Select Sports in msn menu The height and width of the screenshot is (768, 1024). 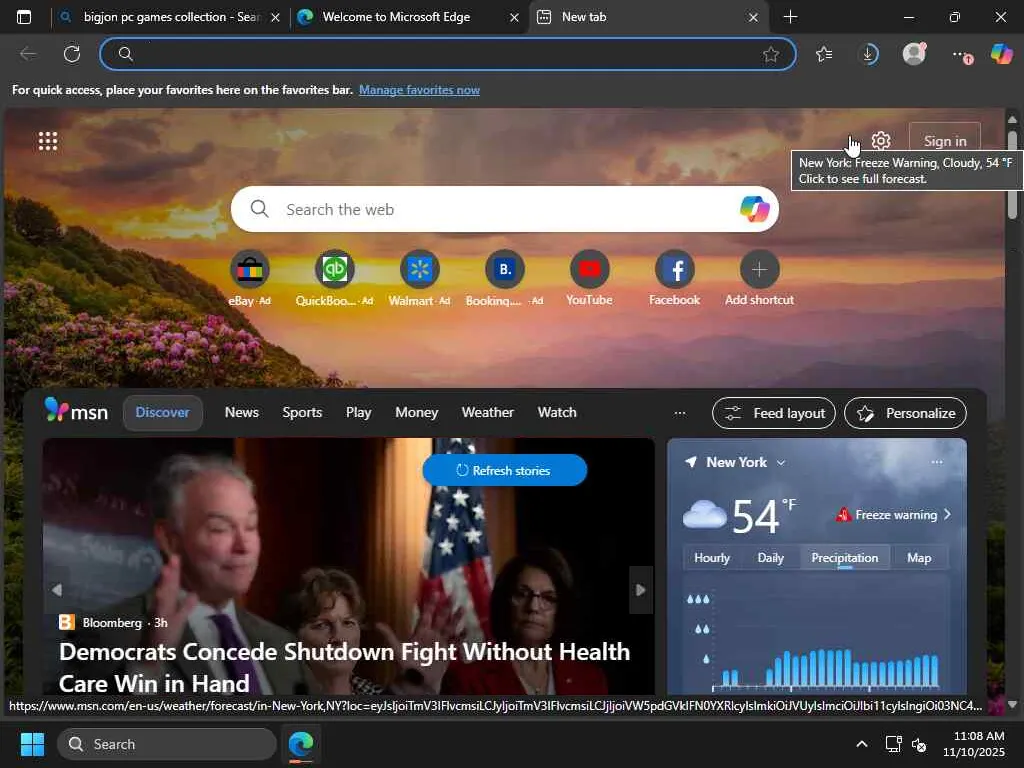click(302, 412)
